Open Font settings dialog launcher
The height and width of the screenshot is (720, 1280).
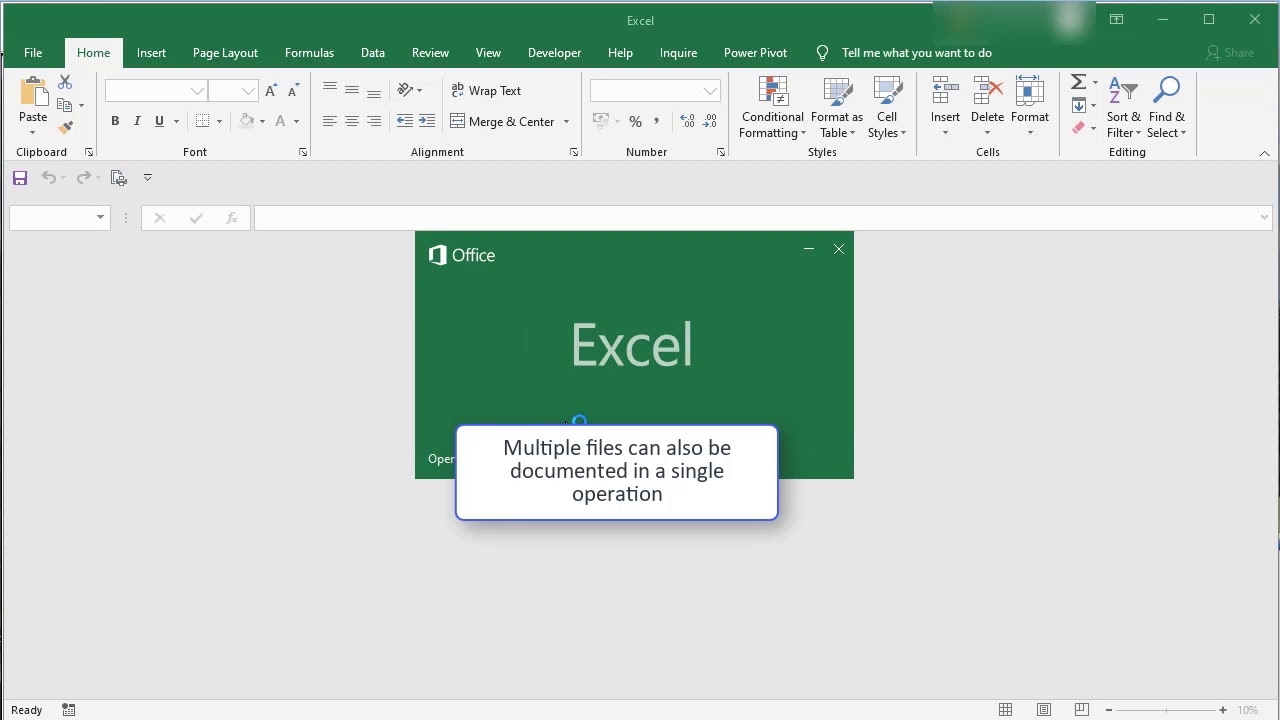click(303, 153)
